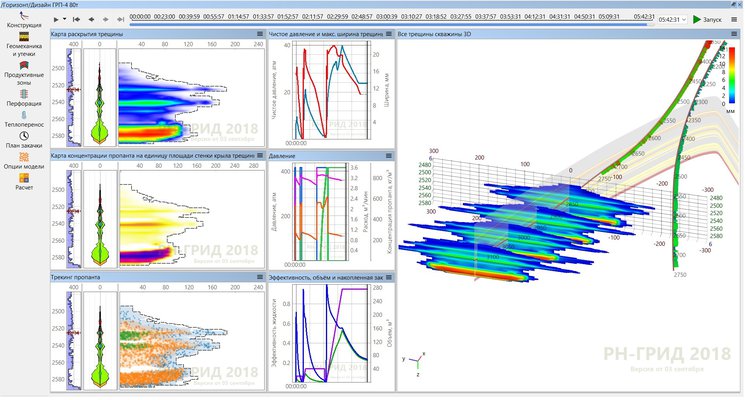
Task: Step back one time frame
Action: [x=91, y=19]
